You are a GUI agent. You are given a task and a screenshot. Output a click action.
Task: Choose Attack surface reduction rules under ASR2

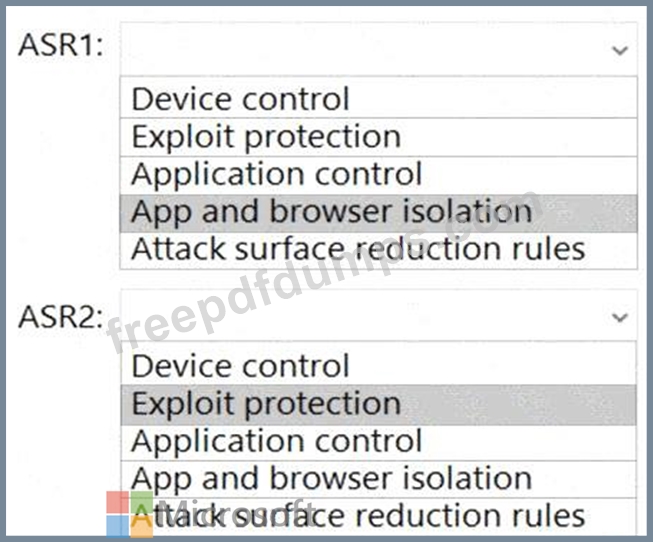click(x=357, y=515)
